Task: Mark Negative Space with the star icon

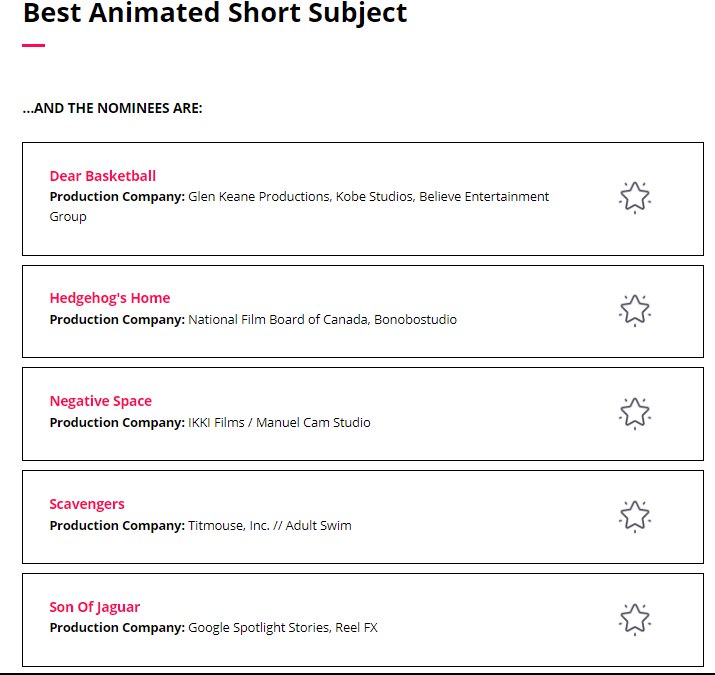Action: click(x=634, y=413)
